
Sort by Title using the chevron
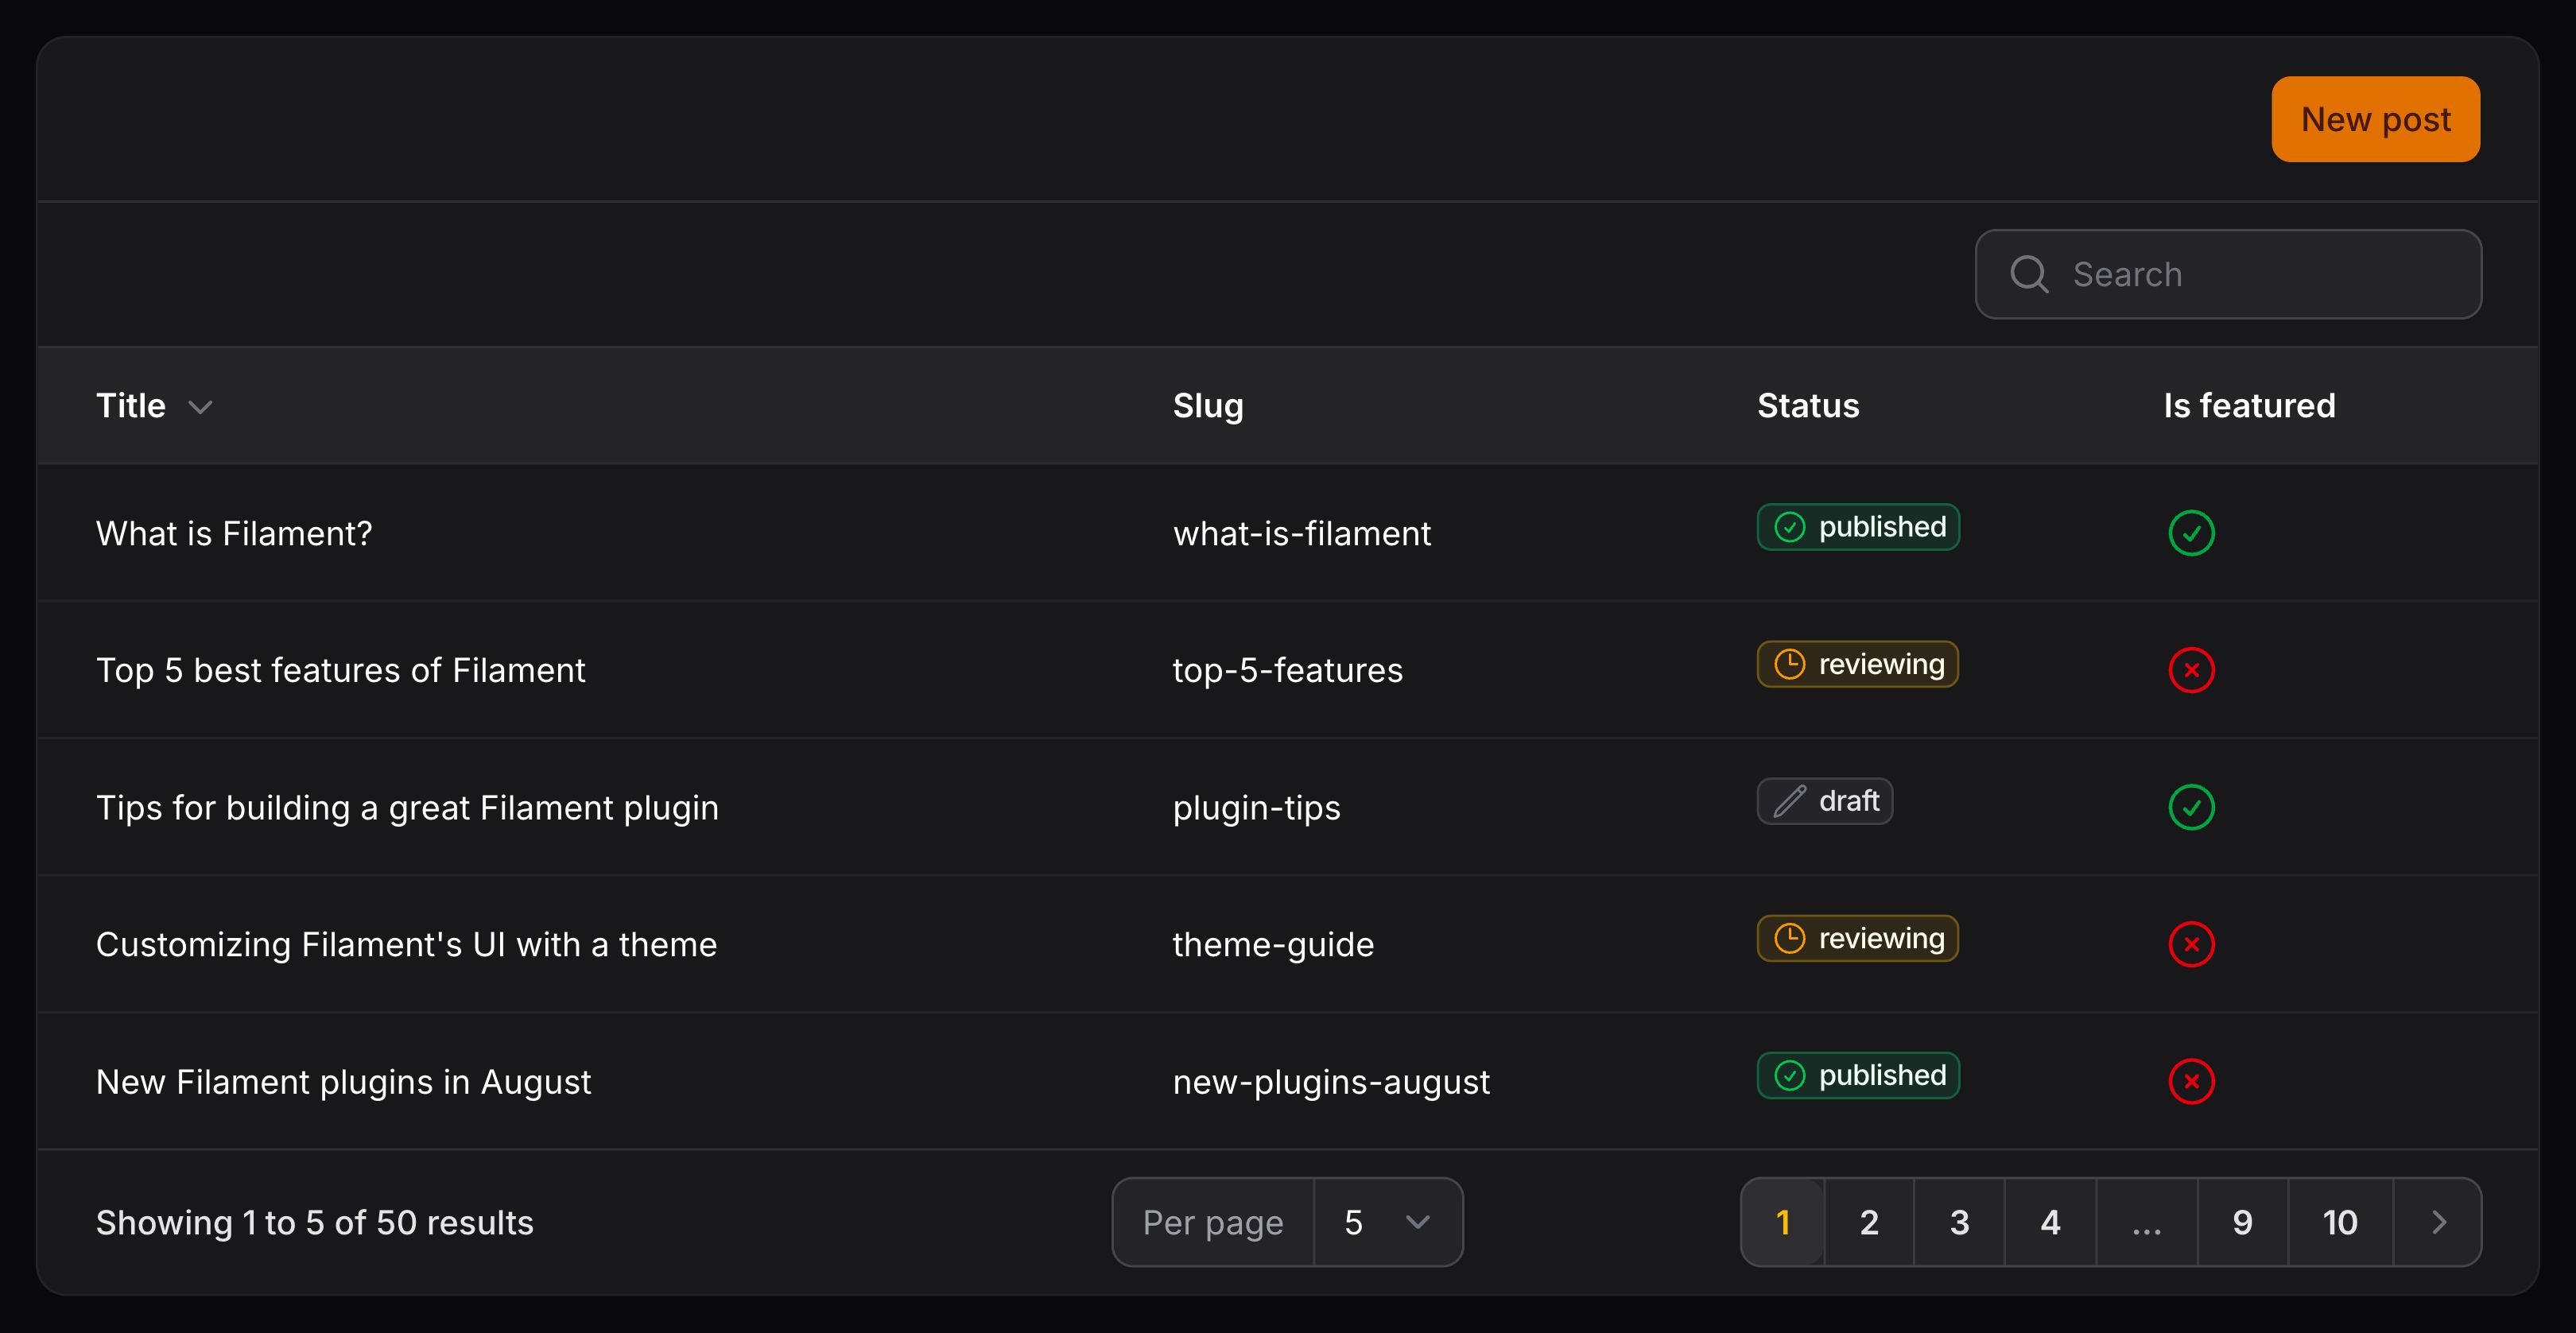pos(200,407)
